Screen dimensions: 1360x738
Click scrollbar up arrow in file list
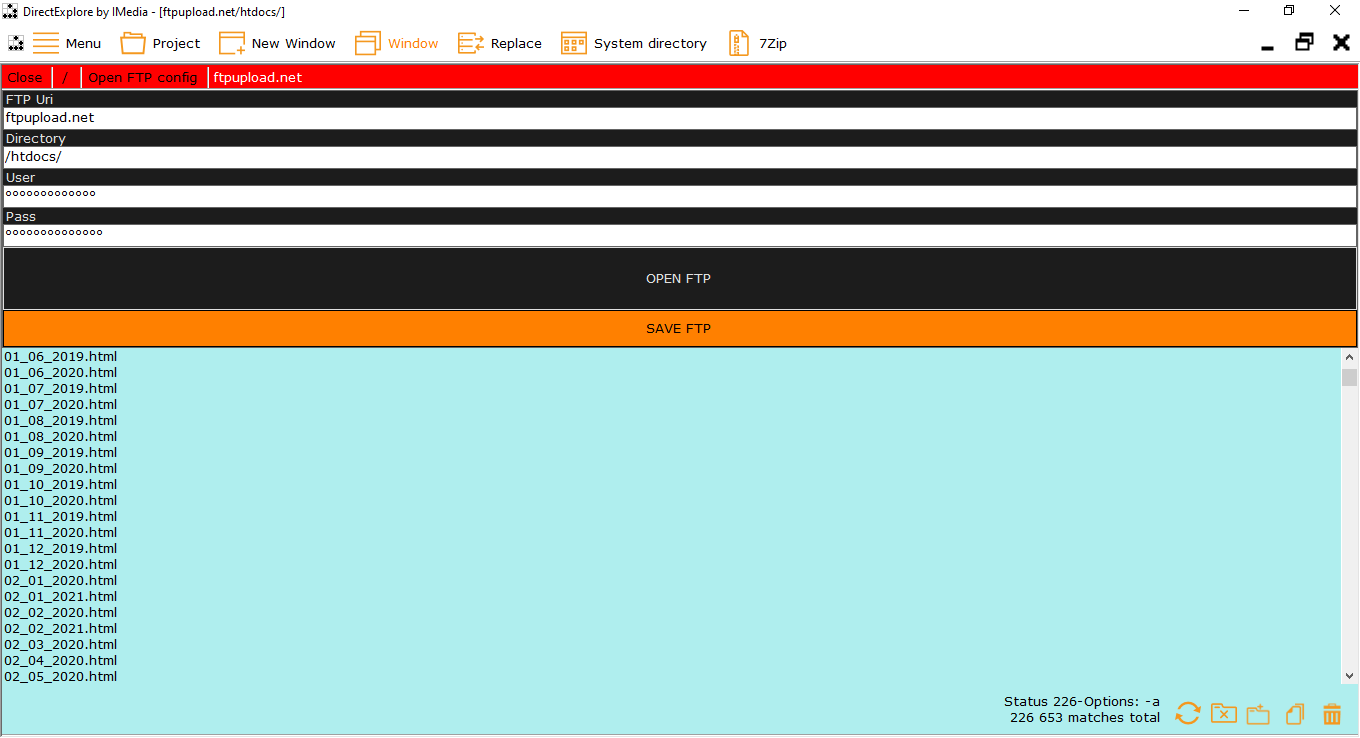[x=1350, y=357]
